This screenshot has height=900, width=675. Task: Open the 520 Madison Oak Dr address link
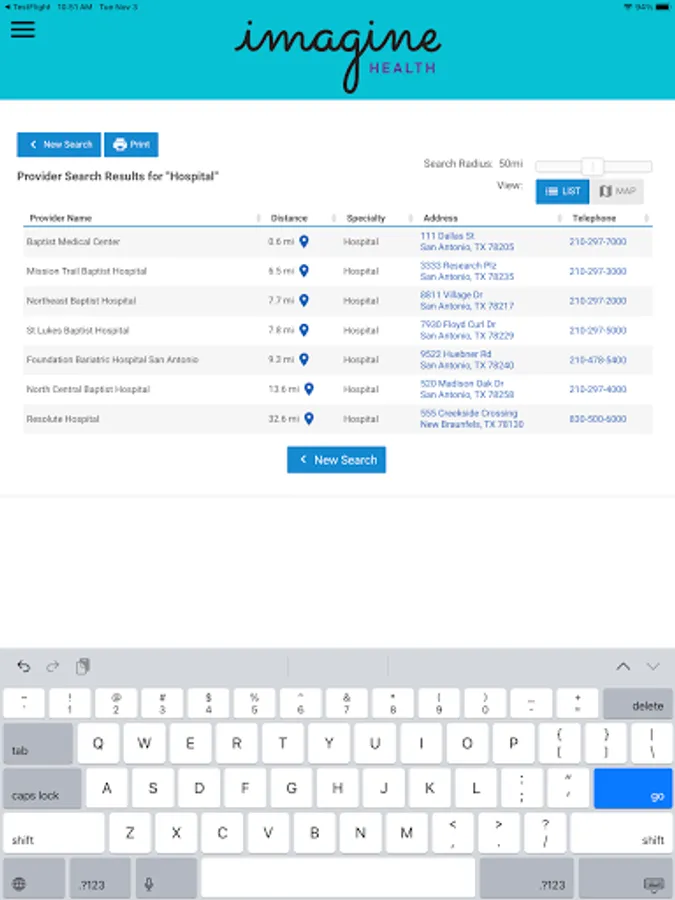click(467, 389)
